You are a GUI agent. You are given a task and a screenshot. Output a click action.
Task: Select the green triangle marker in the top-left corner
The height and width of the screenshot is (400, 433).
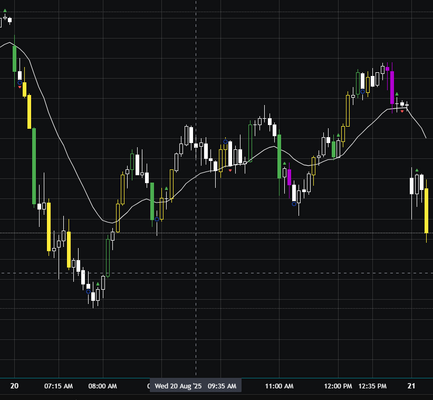pos(5,11)
